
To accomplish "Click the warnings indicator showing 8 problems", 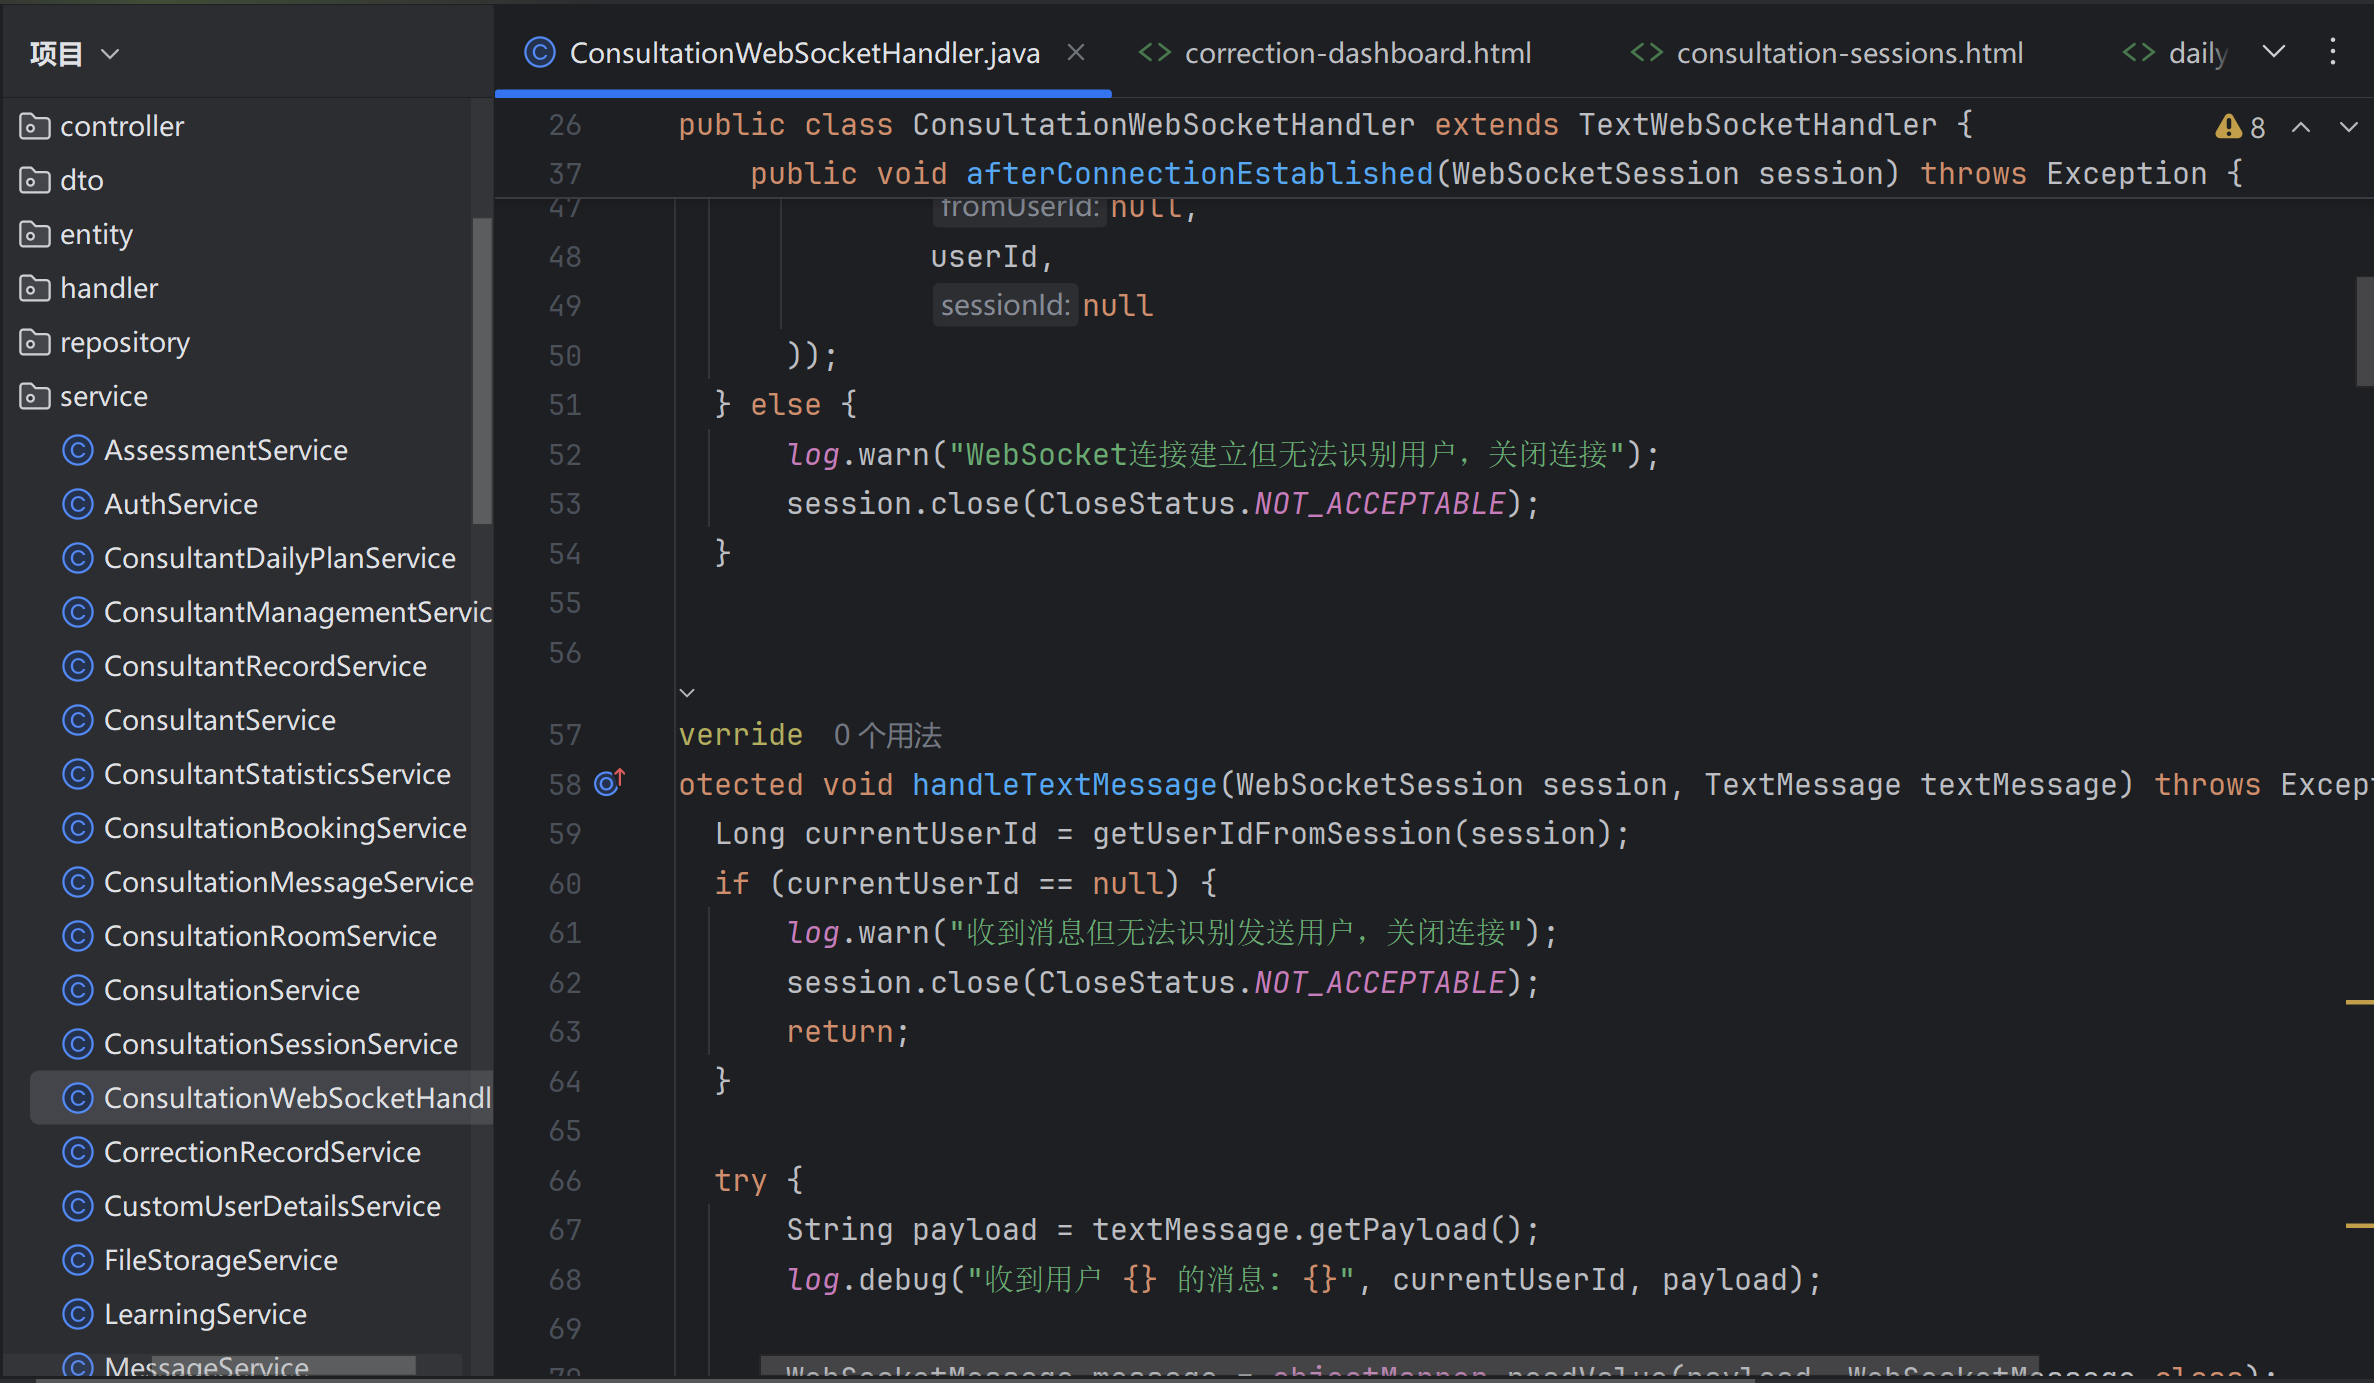I will point(2240,127).
